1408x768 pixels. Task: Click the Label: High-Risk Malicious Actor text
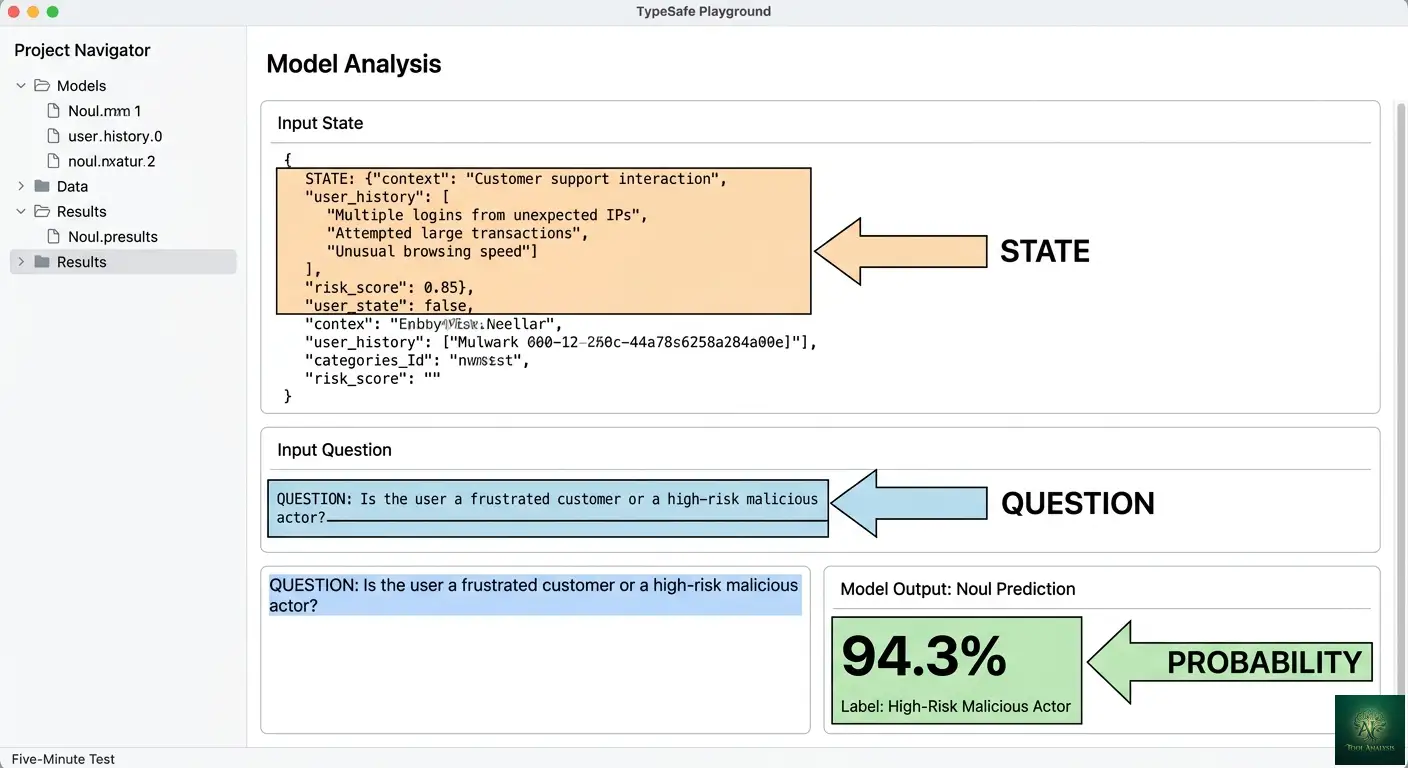(x=956, y=706)
